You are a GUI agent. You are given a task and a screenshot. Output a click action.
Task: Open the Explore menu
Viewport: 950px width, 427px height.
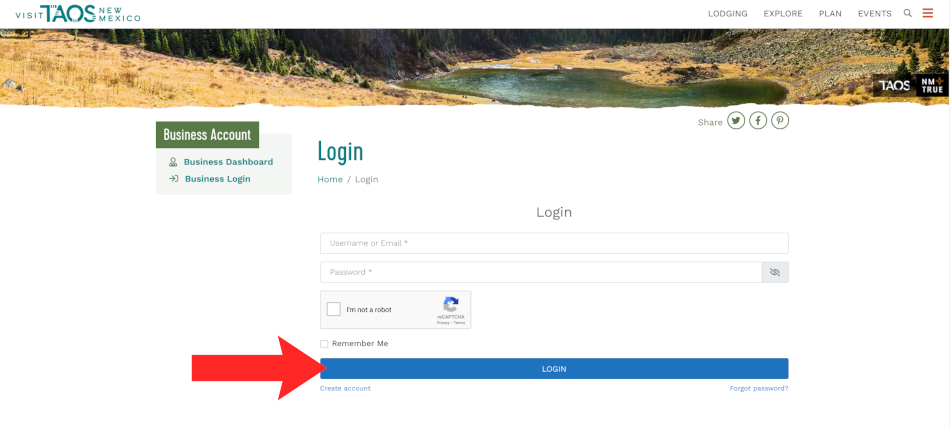[x=783, y=13]
